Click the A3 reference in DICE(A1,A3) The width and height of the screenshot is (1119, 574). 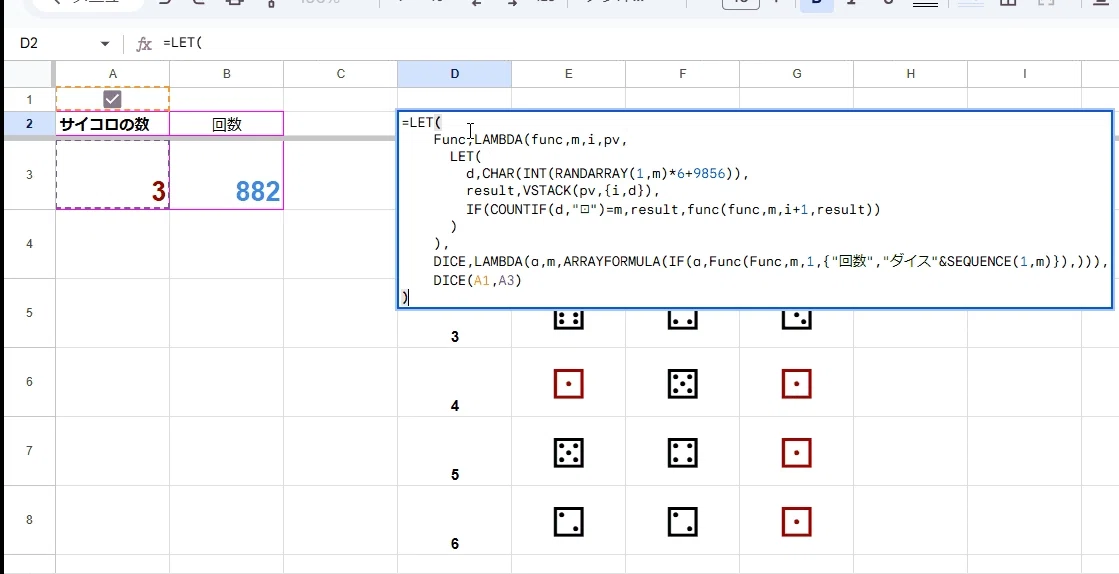click(x=506, y=281)
